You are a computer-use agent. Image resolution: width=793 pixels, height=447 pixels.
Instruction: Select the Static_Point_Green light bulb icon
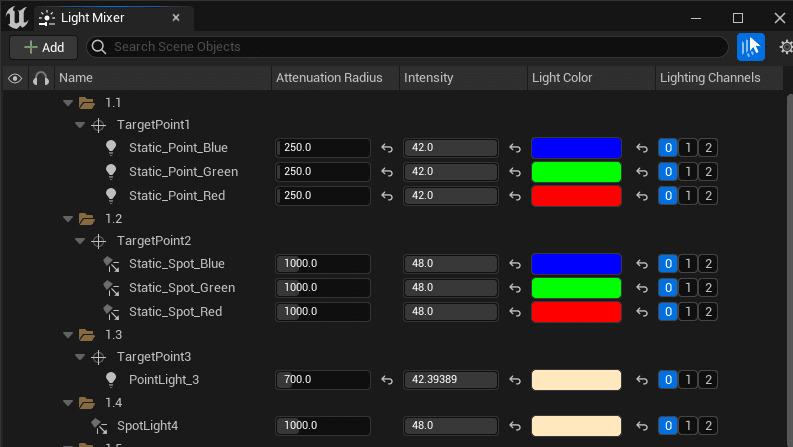tap(111, 171)
